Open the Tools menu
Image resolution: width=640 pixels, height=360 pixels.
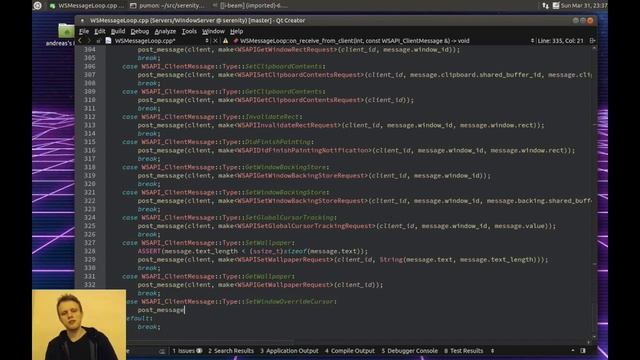(x=189, y=31)
